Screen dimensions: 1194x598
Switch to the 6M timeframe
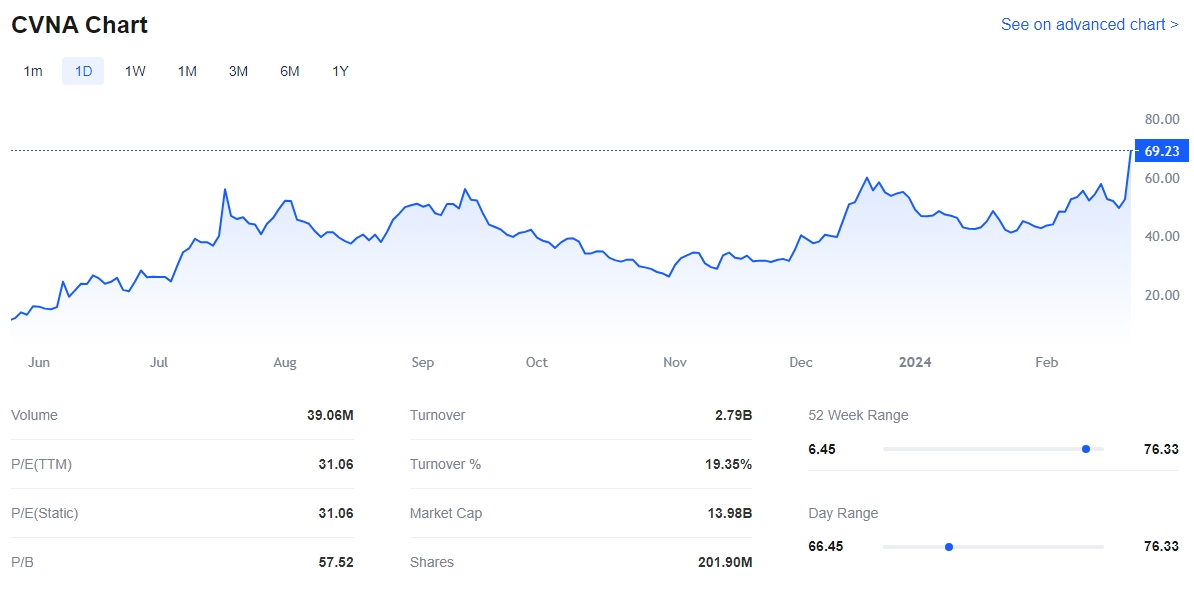[x=289, y=71]
